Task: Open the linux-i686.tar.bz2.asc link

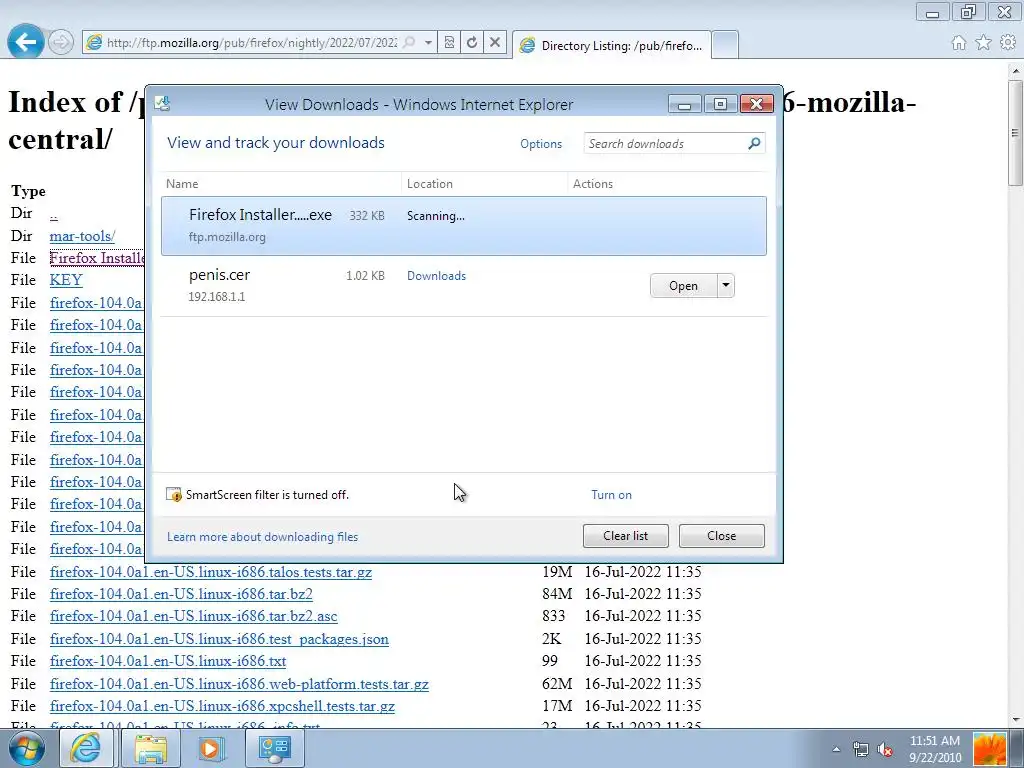Action: (193, 616)
